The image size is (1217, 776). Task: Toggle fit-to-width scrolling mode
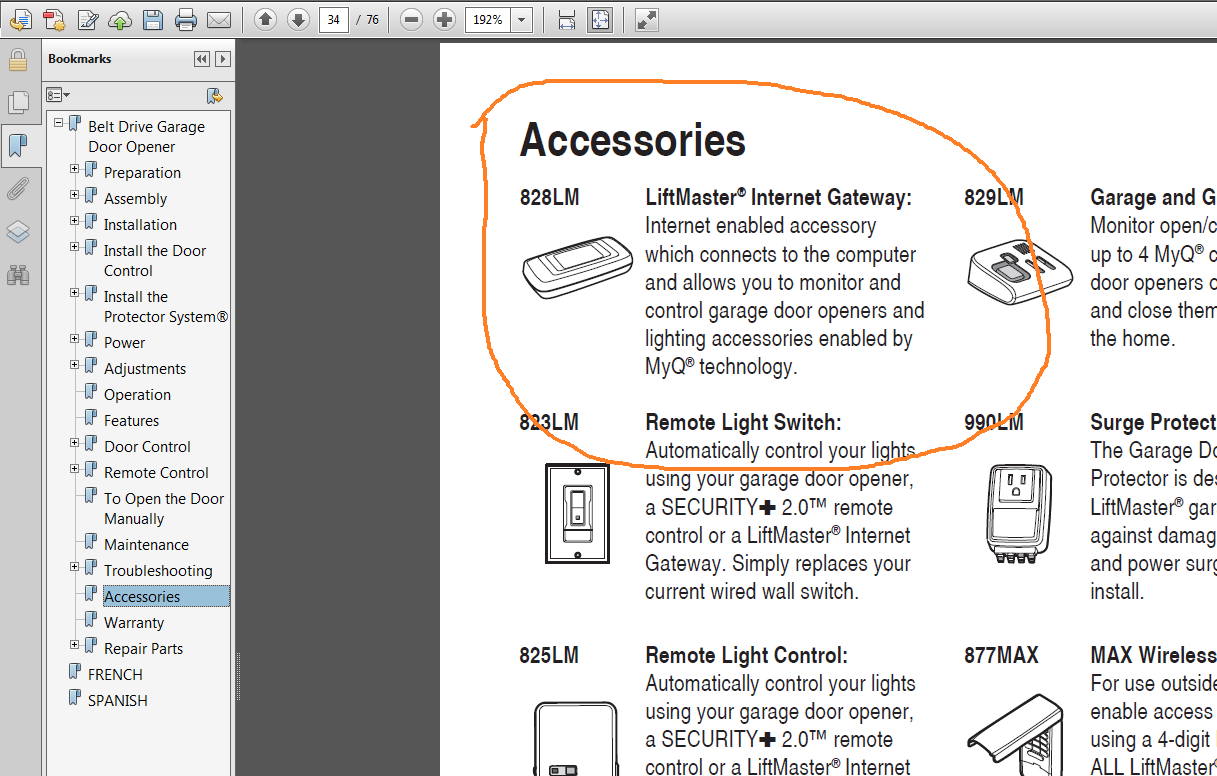(567, 19)
